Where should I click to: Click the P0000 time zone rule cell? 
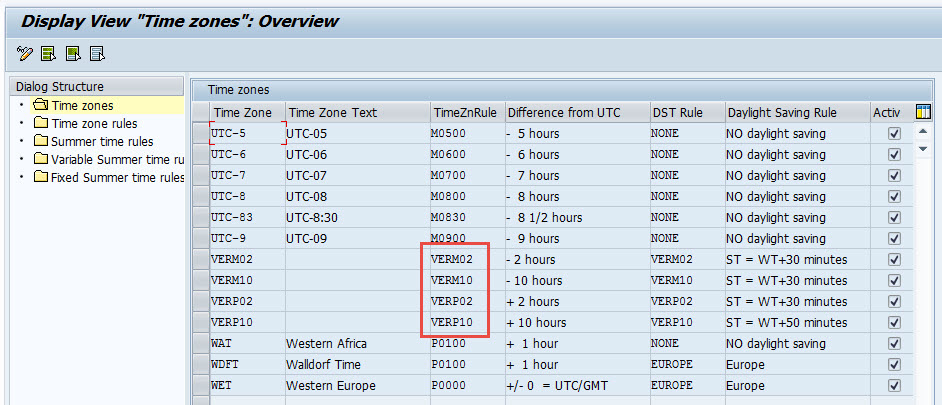[x=467, y=386]
